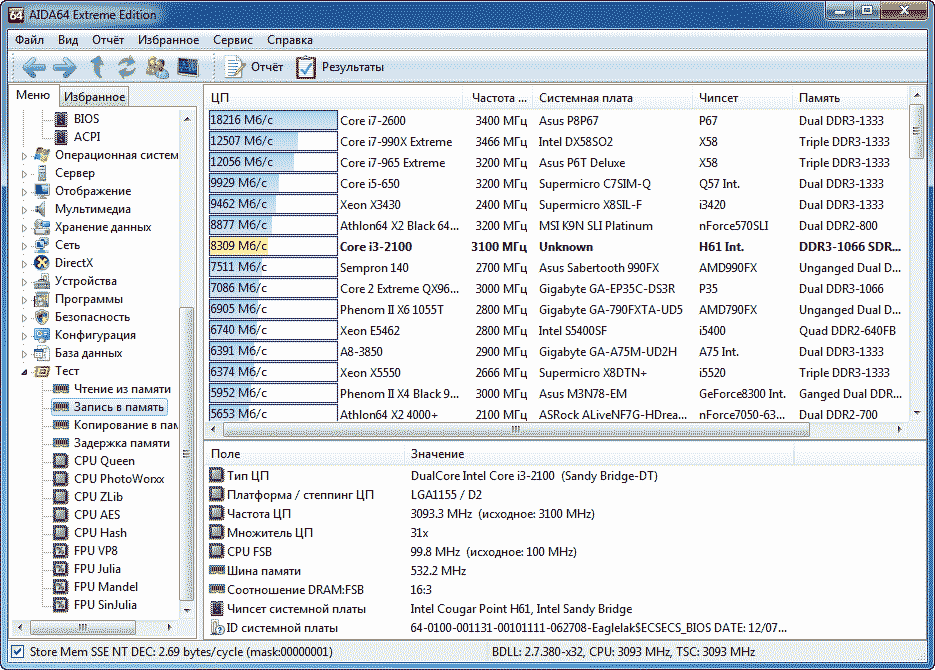Click the 18216 Мб/с Core i7-2600 result bar
This screenshot has height=670, width=935.
pos(273,120)
